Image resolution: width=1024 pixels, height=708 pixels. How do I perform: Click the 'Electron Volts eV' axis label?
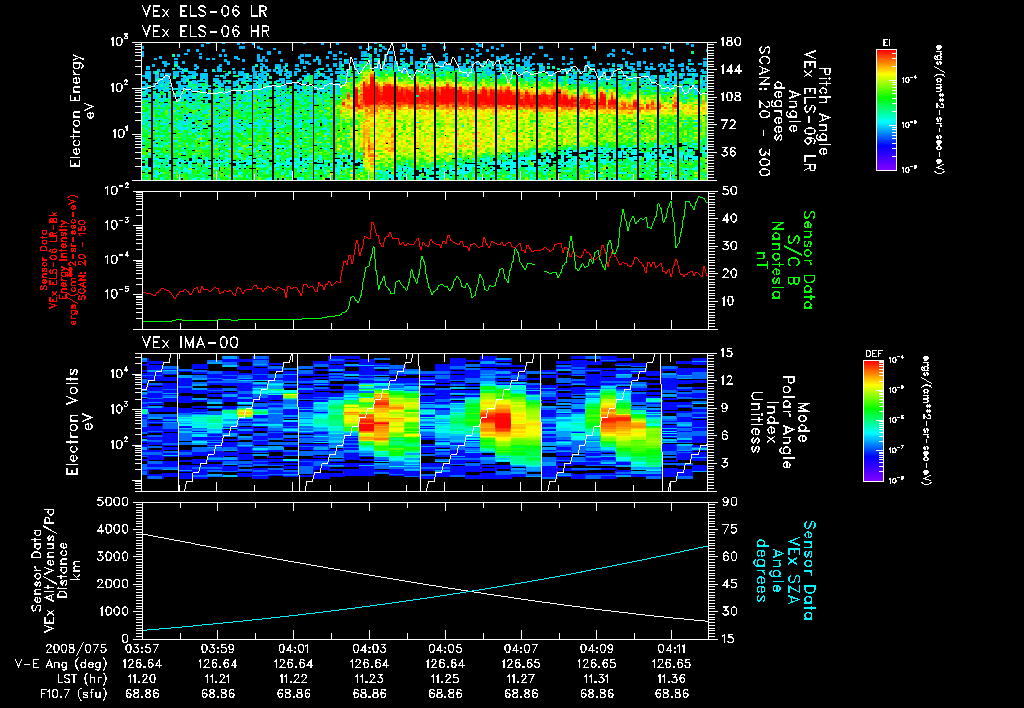click(x=78, y=421)
